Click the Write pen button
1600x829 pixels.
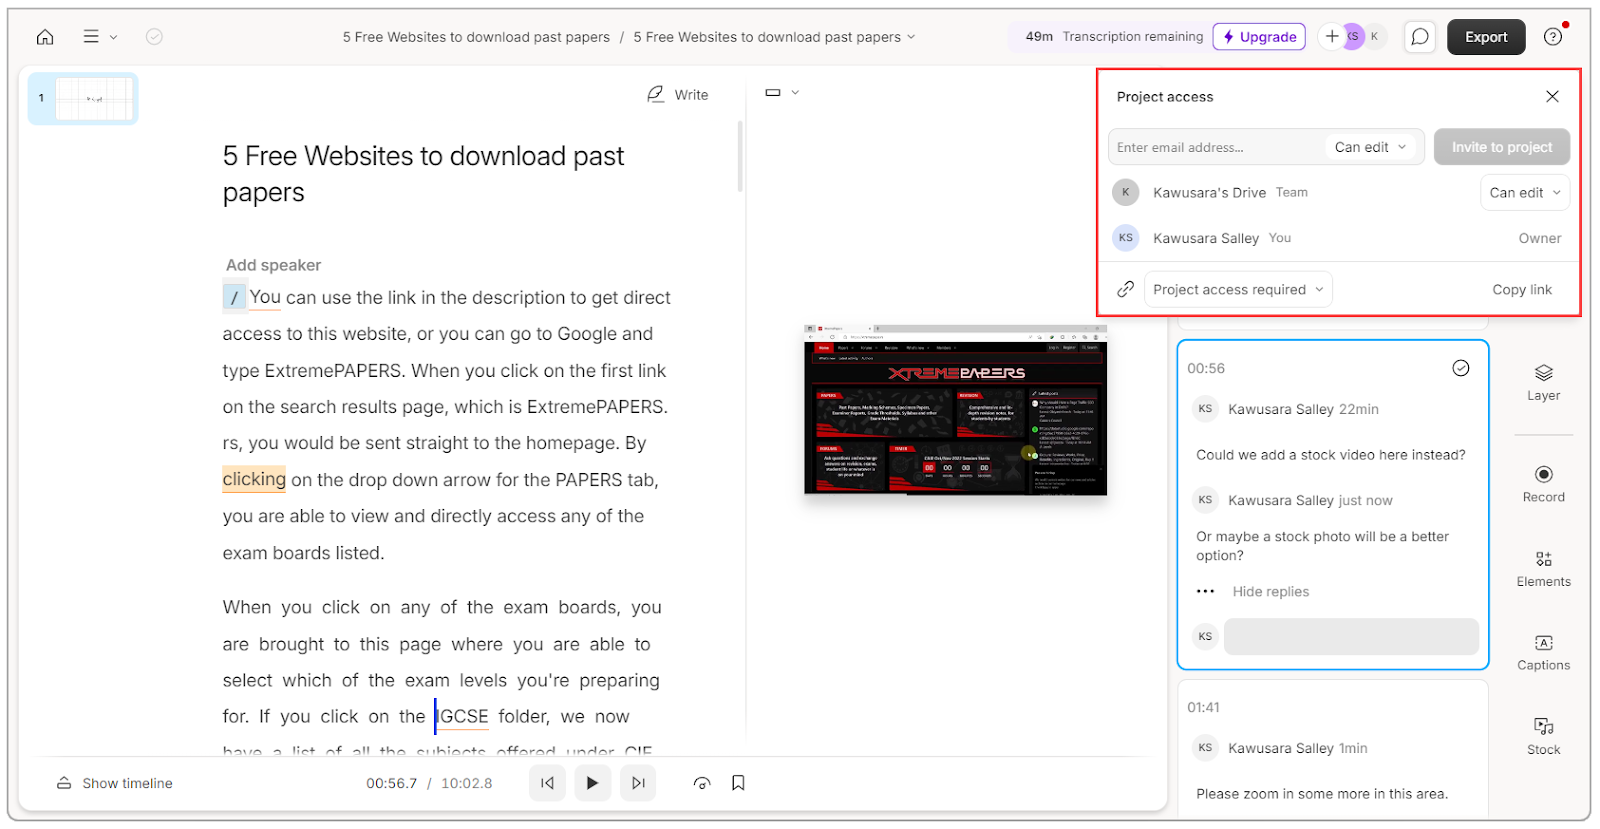pyautogui.click(x=678, y=94)
